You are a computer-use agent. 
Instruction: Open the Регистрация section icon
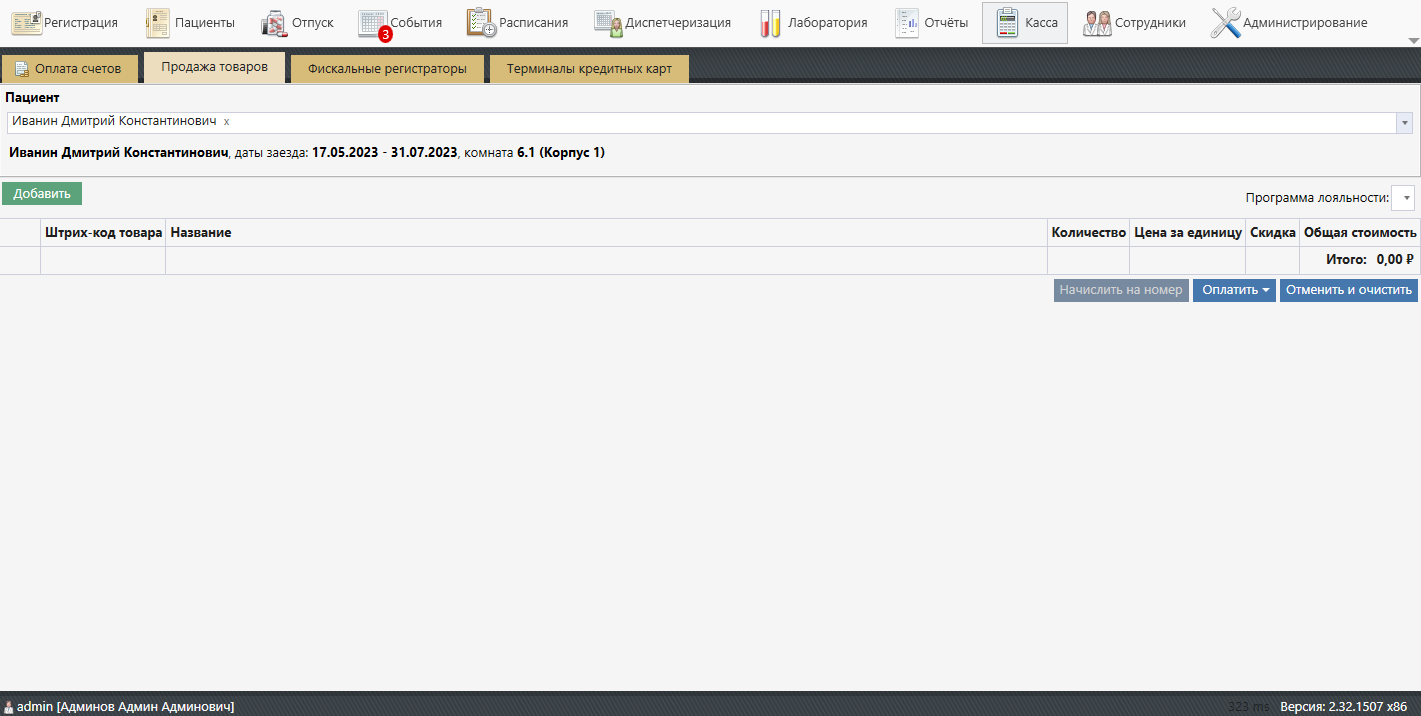[26, 23]
